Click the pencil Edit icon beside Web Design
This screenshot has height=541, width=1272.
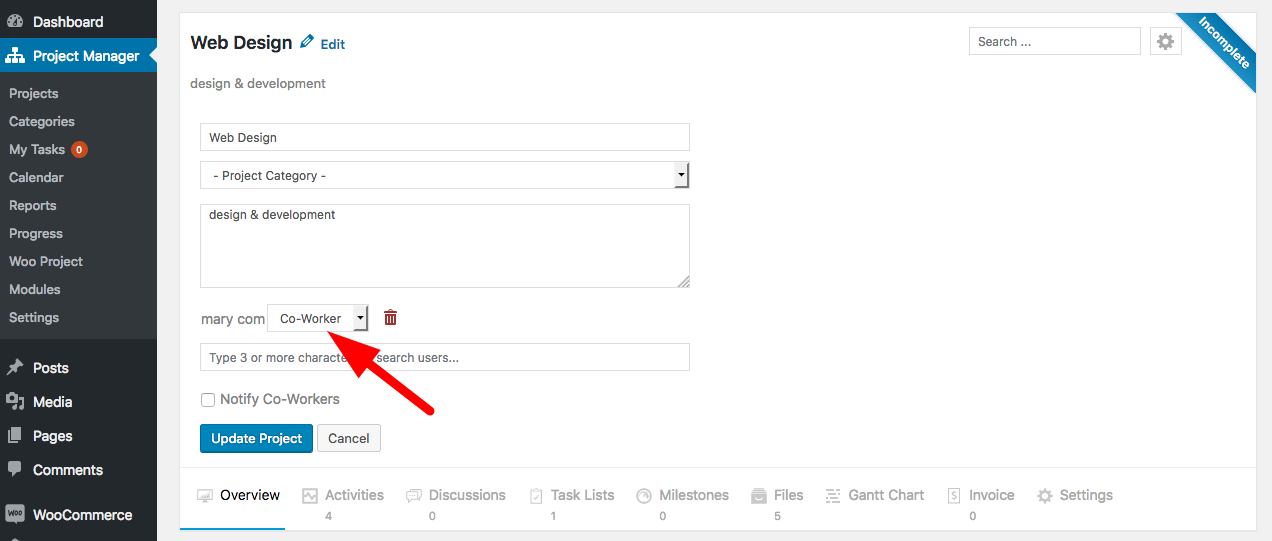(x=307, y=42)
